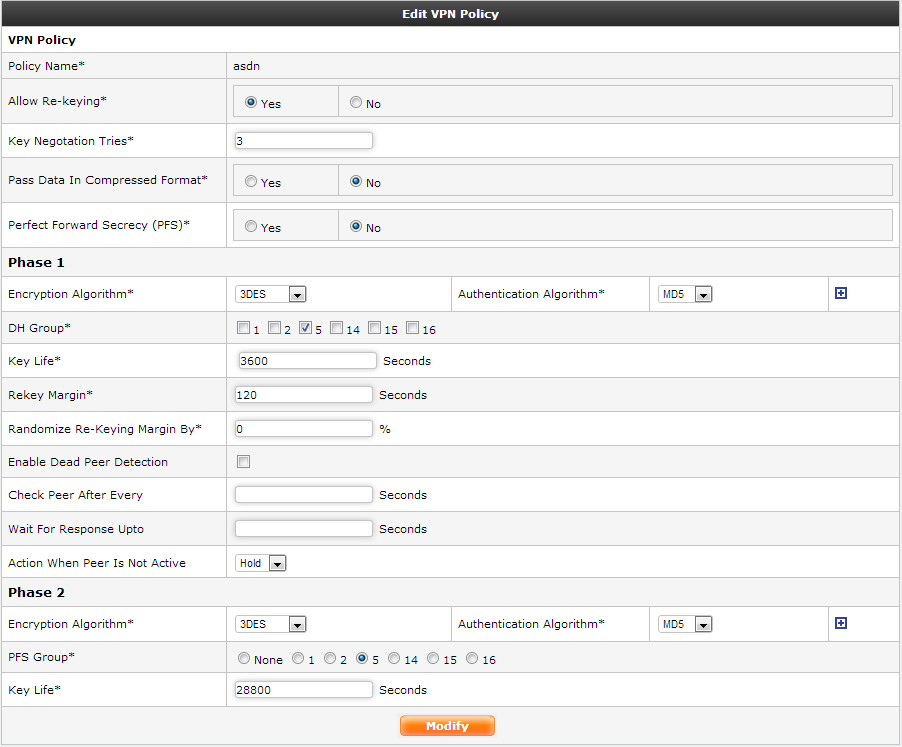902x747 pixels.
Task: Uncheck DH Group 5 checkbox
Action: [305, 328]
